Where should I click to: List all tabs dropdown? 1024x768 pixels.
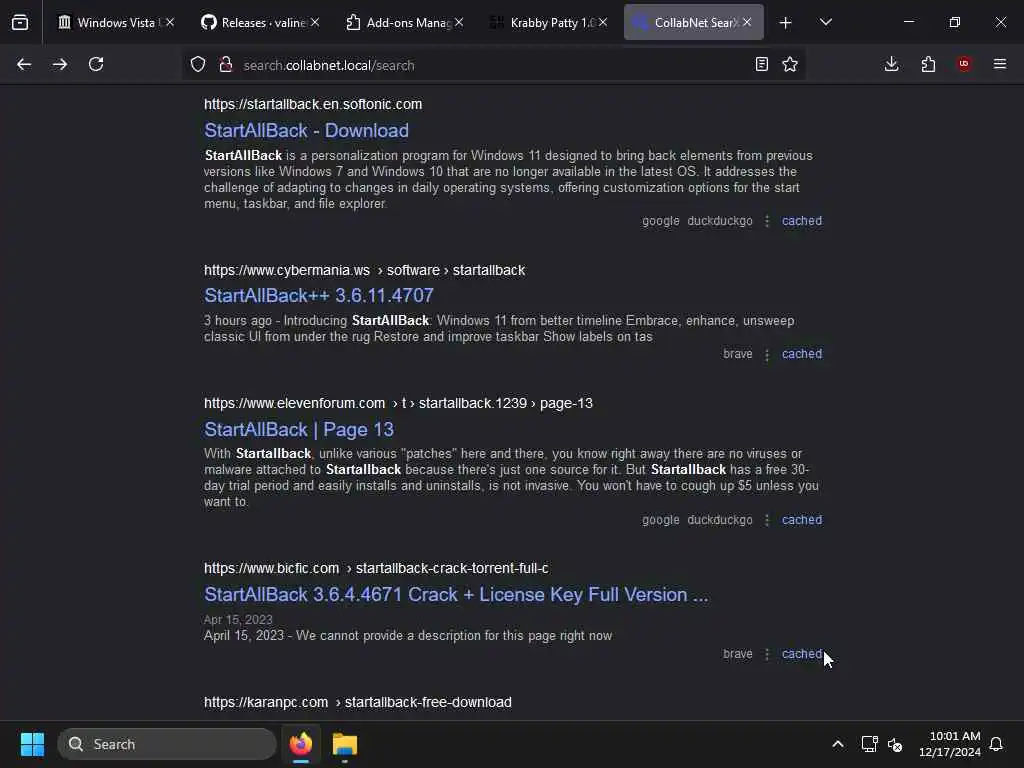(x=825, y=23)
